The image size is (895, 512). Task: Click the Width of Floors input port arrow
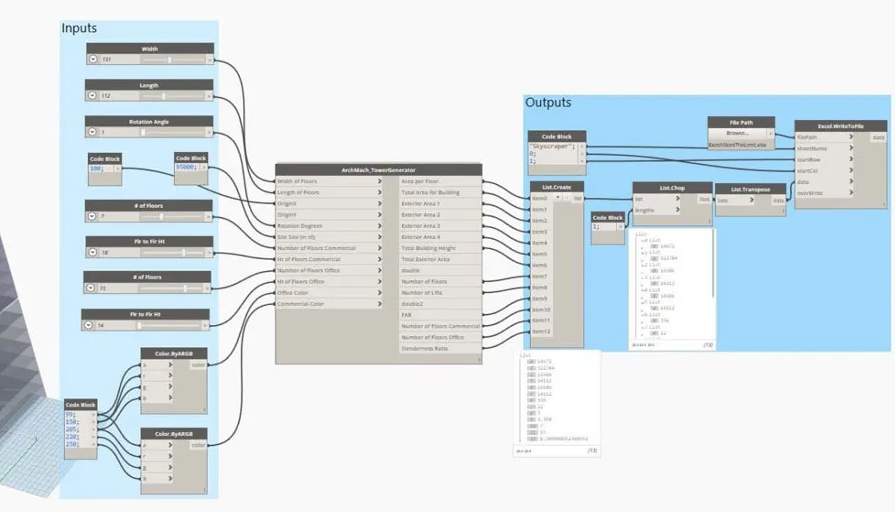(x=380, y=181)
